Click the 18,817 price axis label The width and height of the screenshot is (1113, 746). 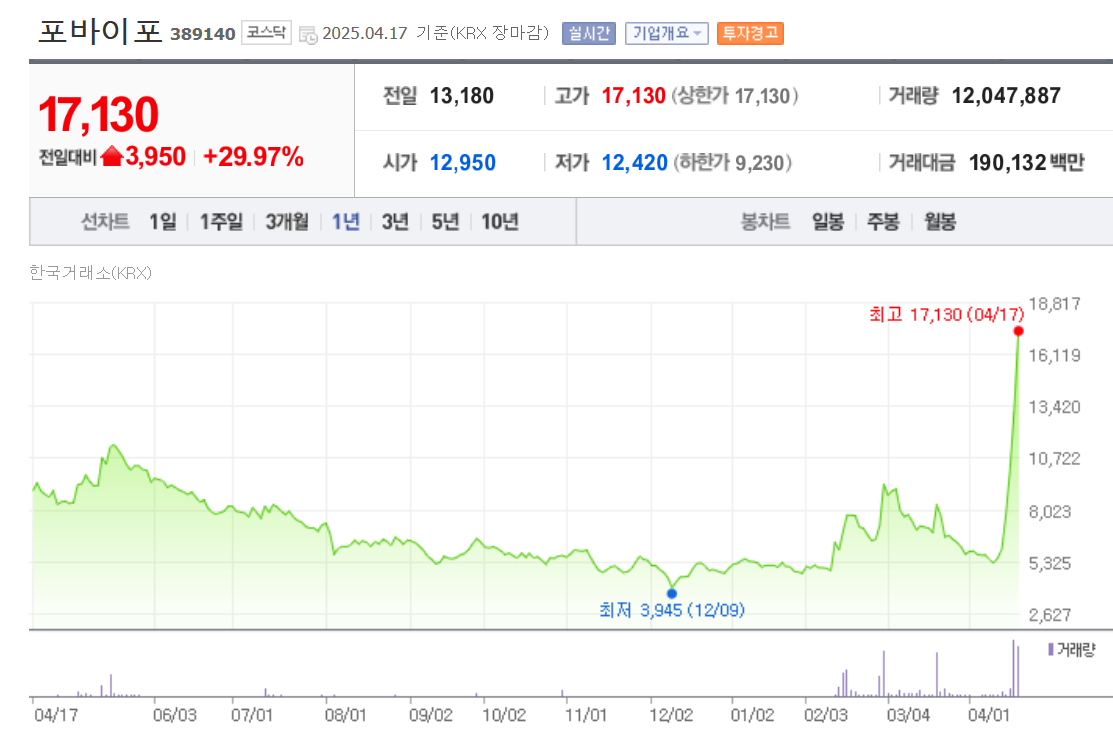[x=1054, y=304]
